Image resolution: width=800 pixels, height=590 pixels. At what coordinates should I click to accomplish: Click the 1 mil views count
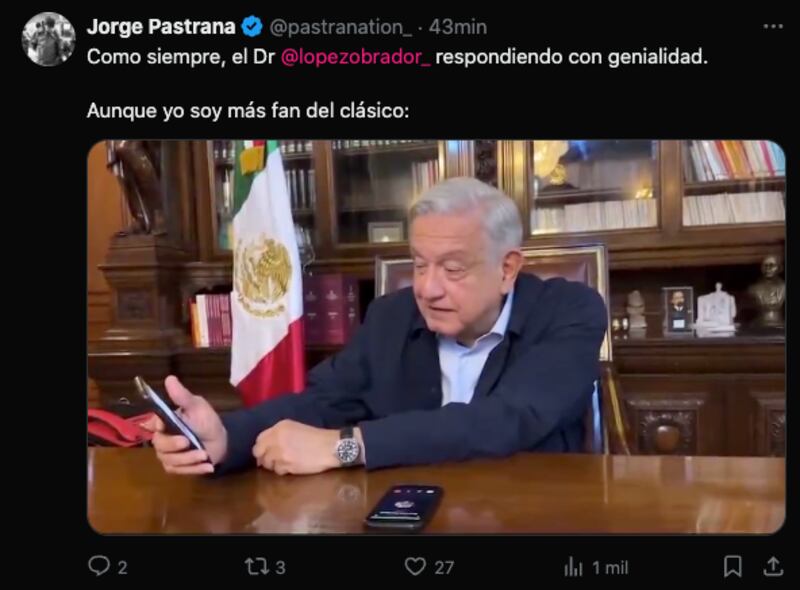(610, 568)
